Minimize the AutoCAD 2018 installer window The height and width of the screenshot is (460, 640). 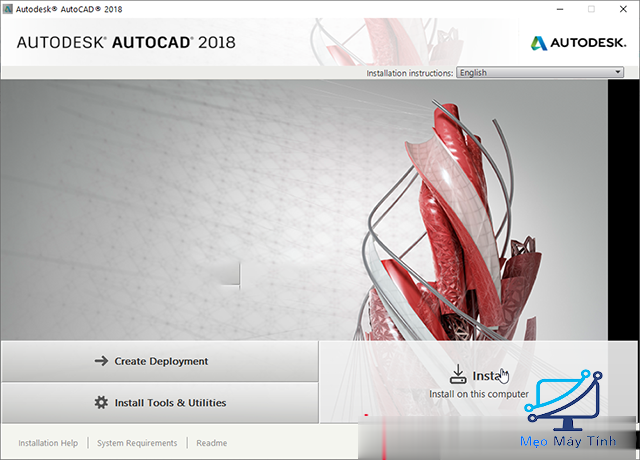560,9
